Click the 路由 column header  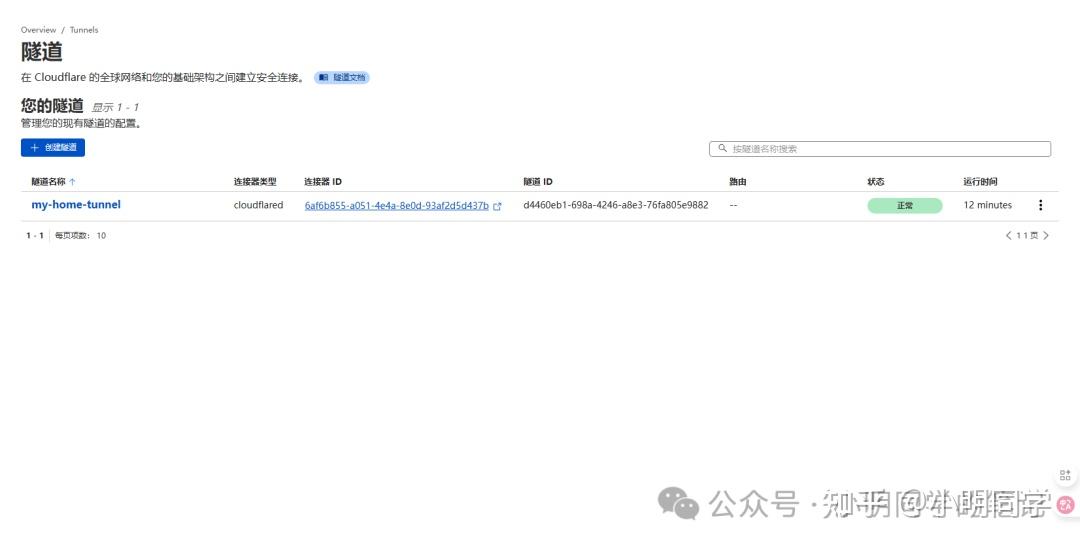click(x=738, y=182)
